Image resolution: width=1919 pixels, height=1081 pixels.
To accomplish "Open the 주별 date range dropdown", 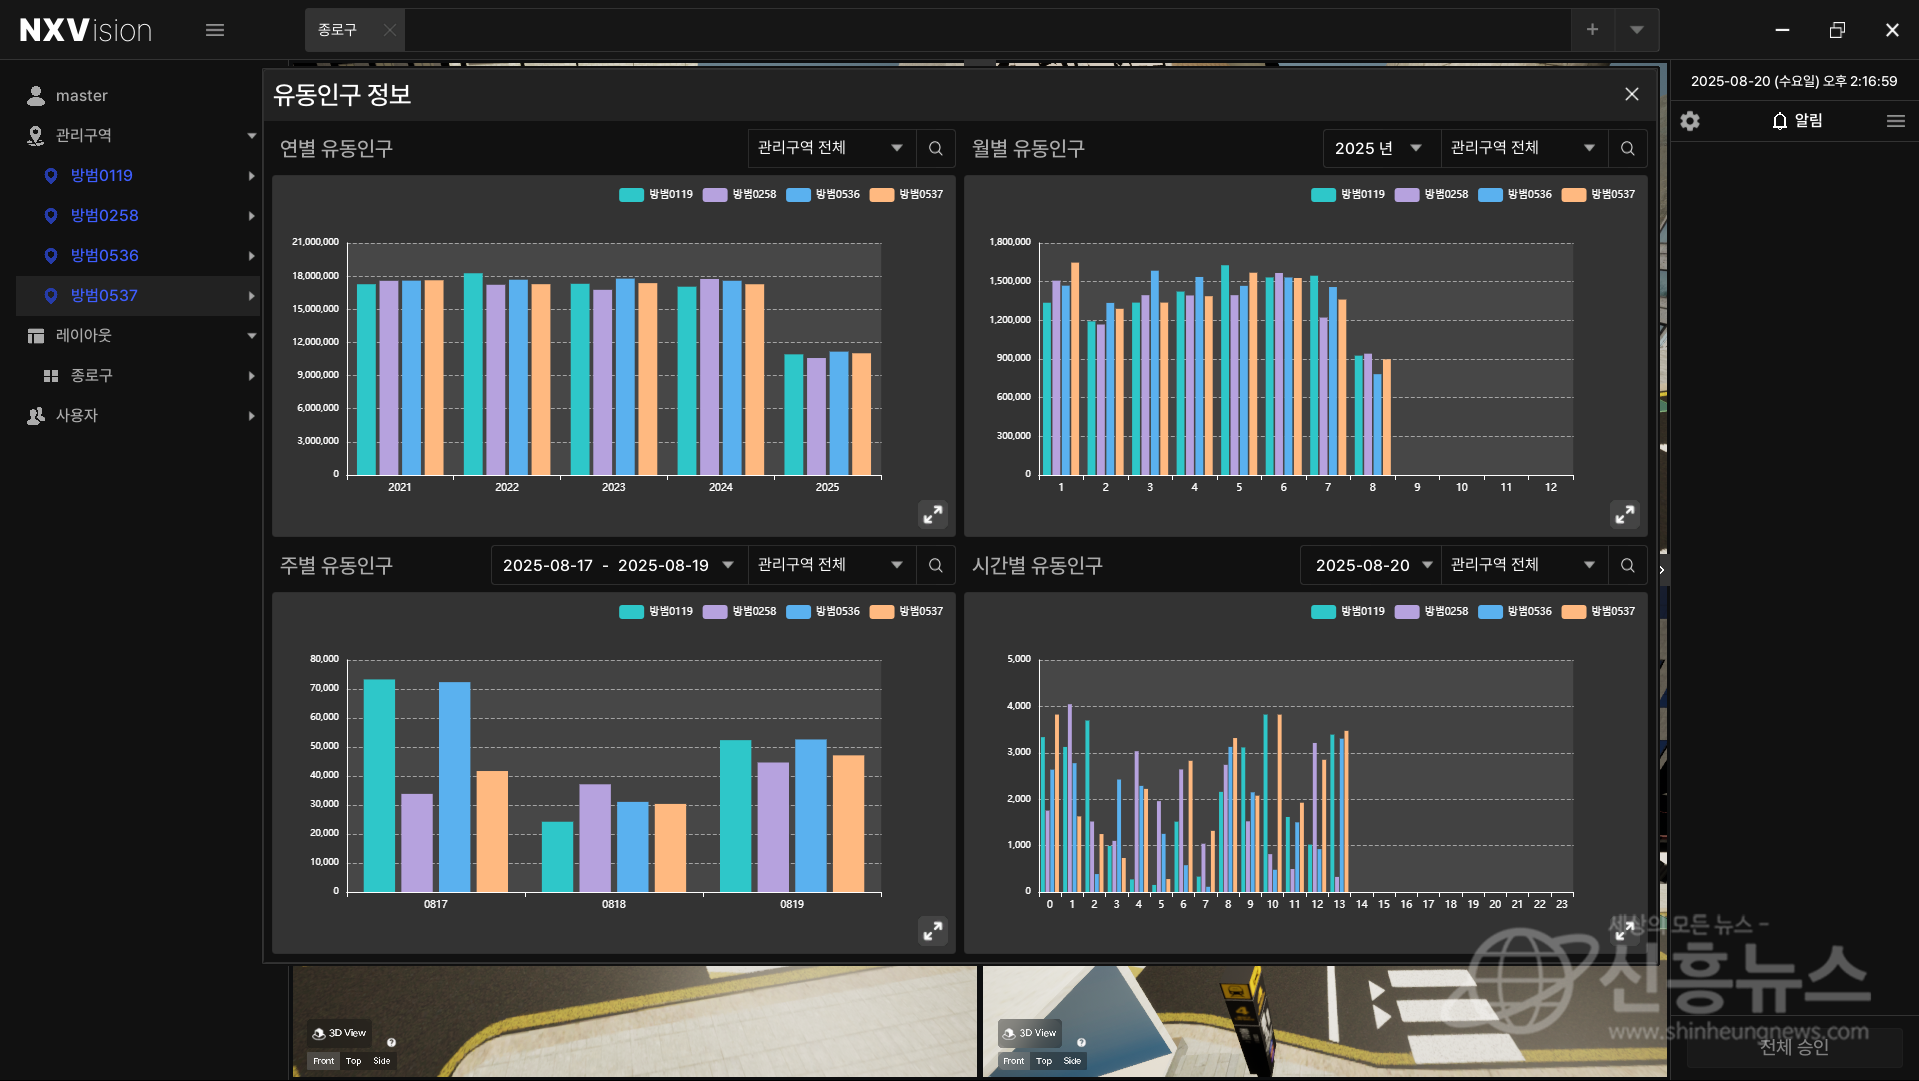I will coord(617,565).
